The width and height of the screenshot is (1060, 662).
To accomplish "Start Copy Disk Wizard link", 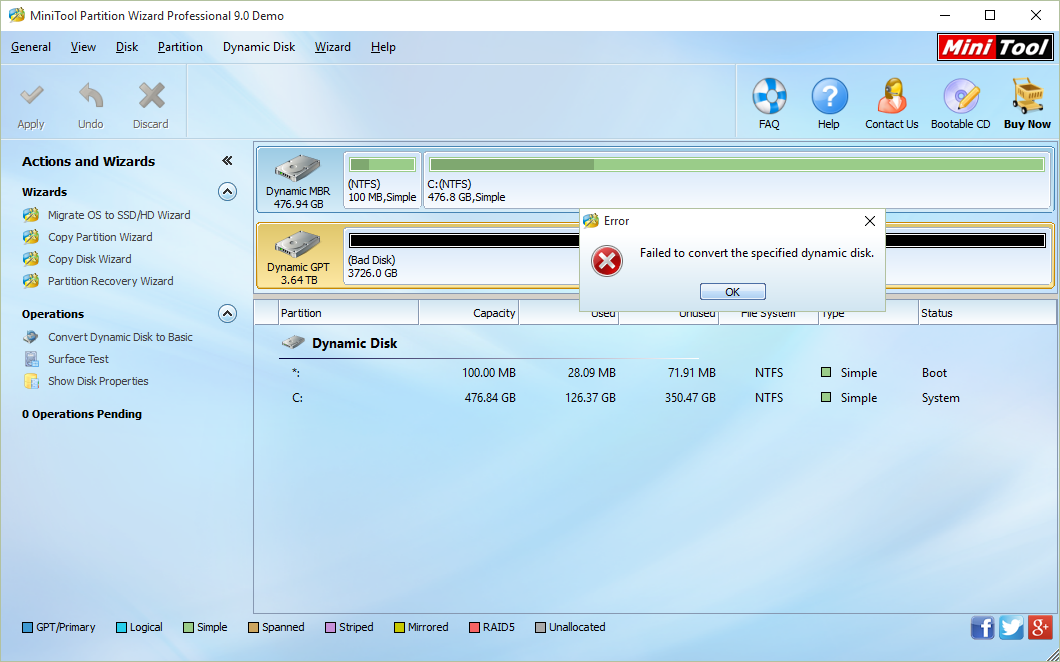I will pos(90,259).
